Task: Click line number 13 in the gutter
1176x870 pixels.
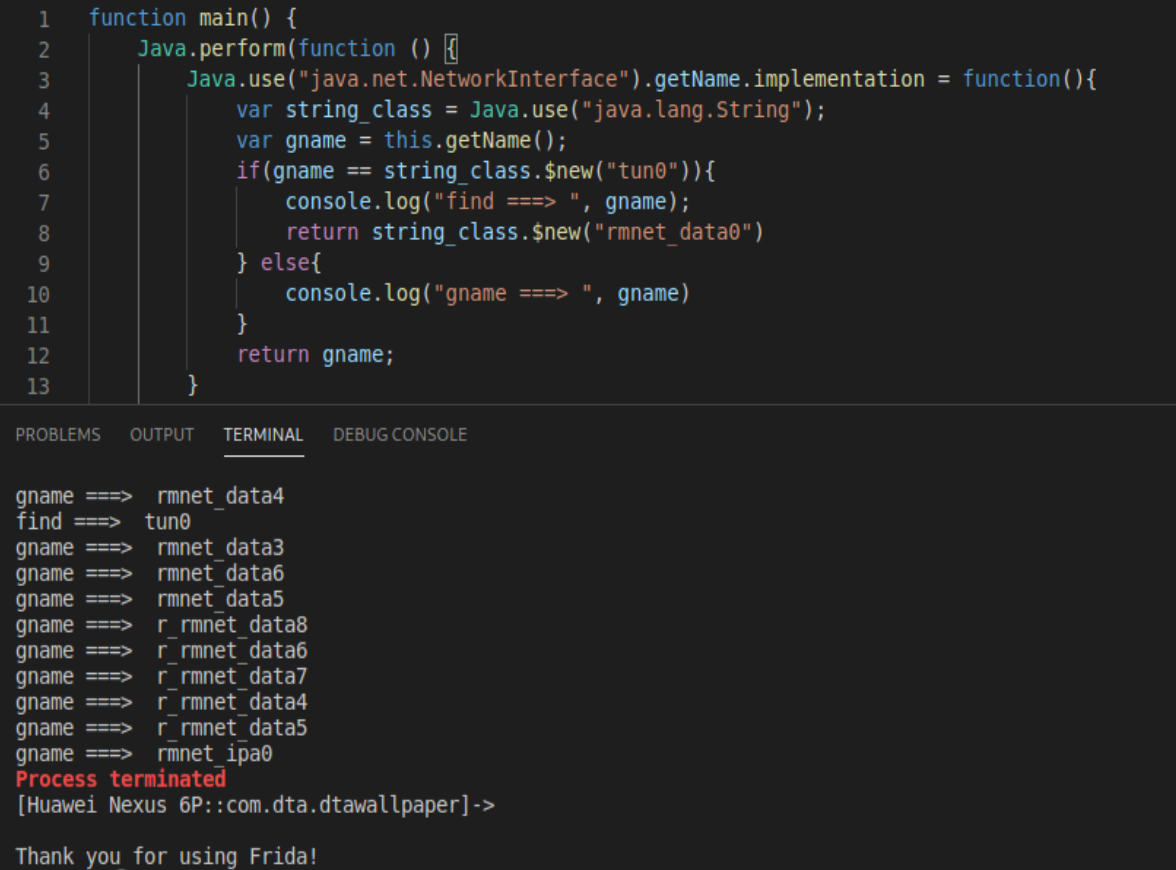Action: click(x=38, y=387)
